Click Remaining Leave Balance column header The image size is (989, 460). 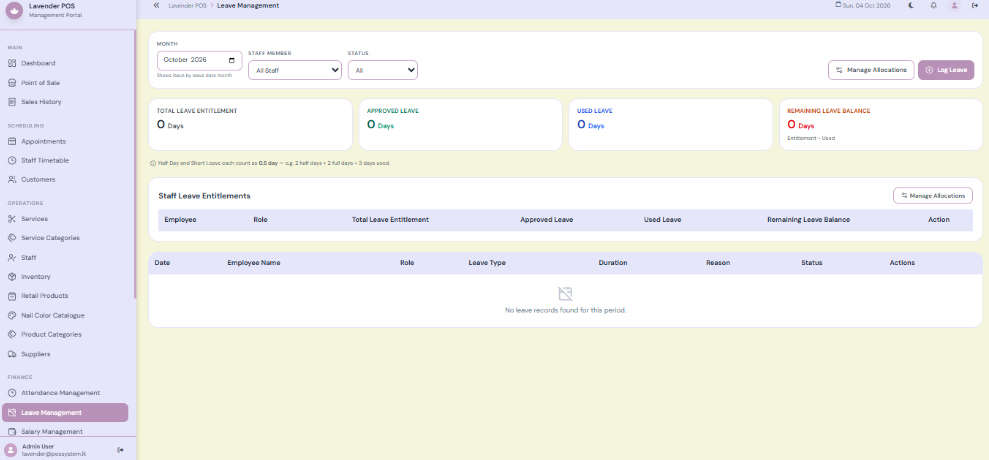coord(809,220)
